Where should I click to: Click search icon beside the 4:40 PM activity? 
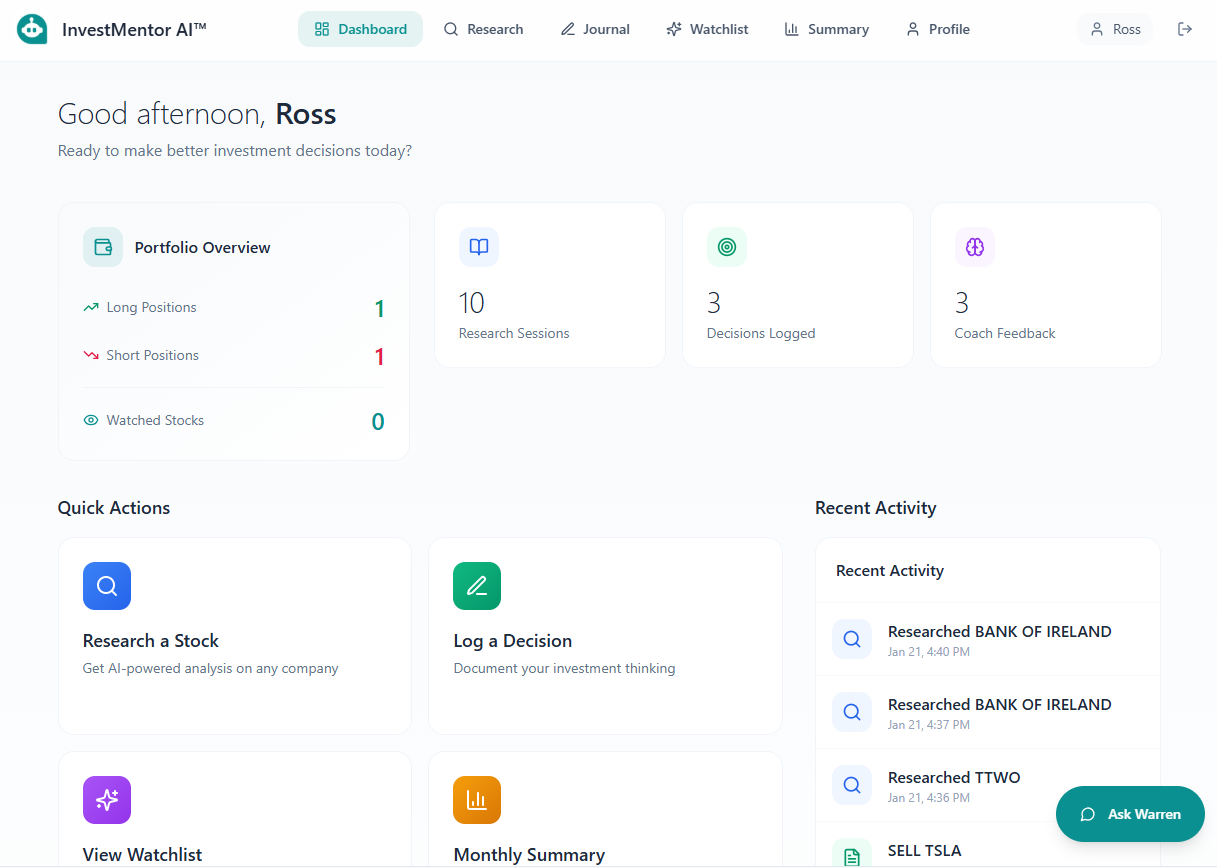tap(852, 639)
